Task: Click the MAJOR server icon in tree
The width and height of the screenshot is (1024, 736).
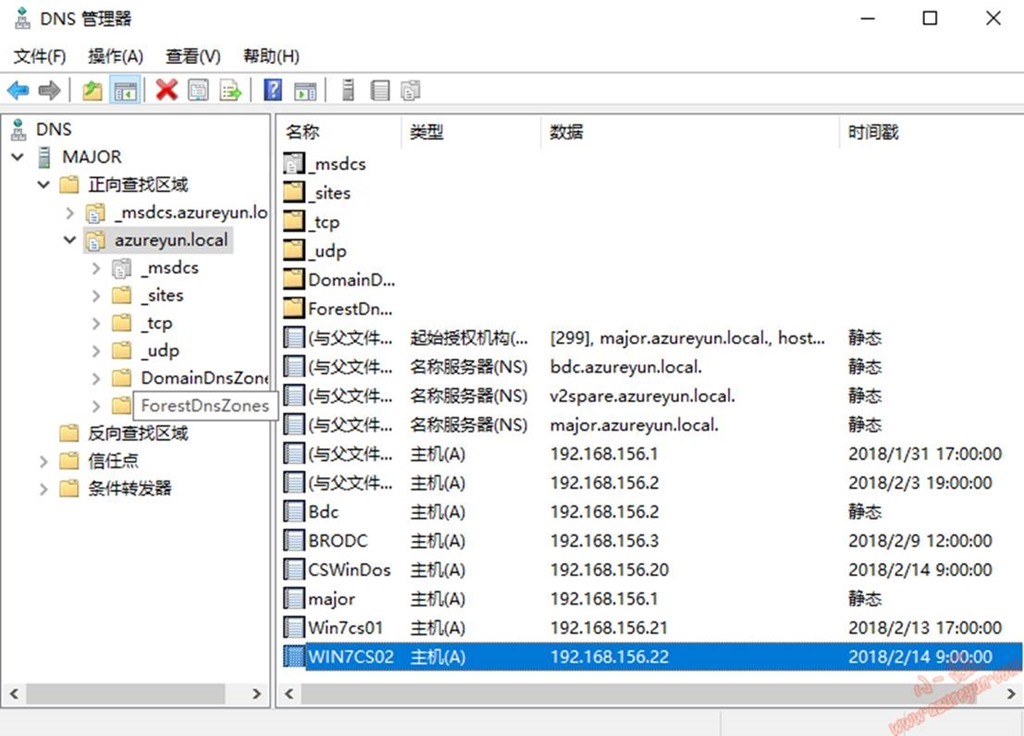Action: point(44,157)
